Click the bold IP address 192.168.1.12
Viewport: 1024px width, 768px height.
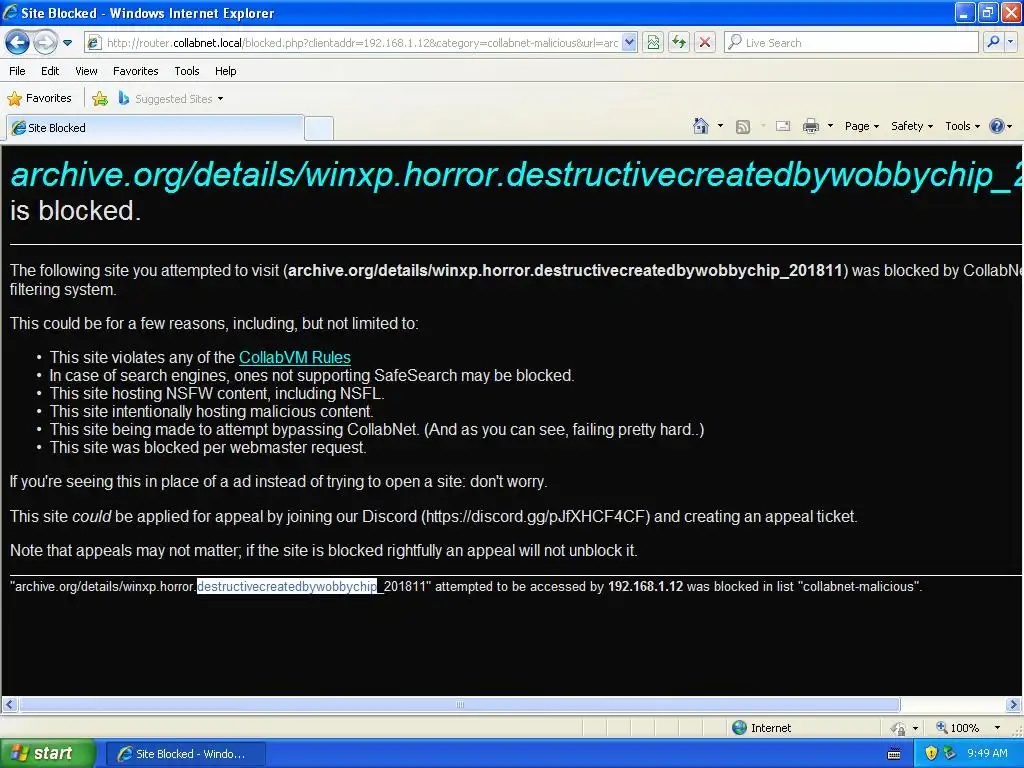645,586
